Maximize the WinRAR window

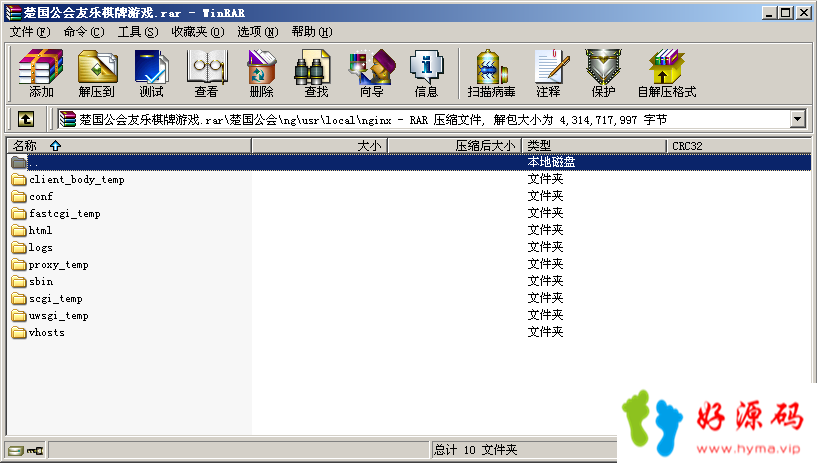[786, 12]
